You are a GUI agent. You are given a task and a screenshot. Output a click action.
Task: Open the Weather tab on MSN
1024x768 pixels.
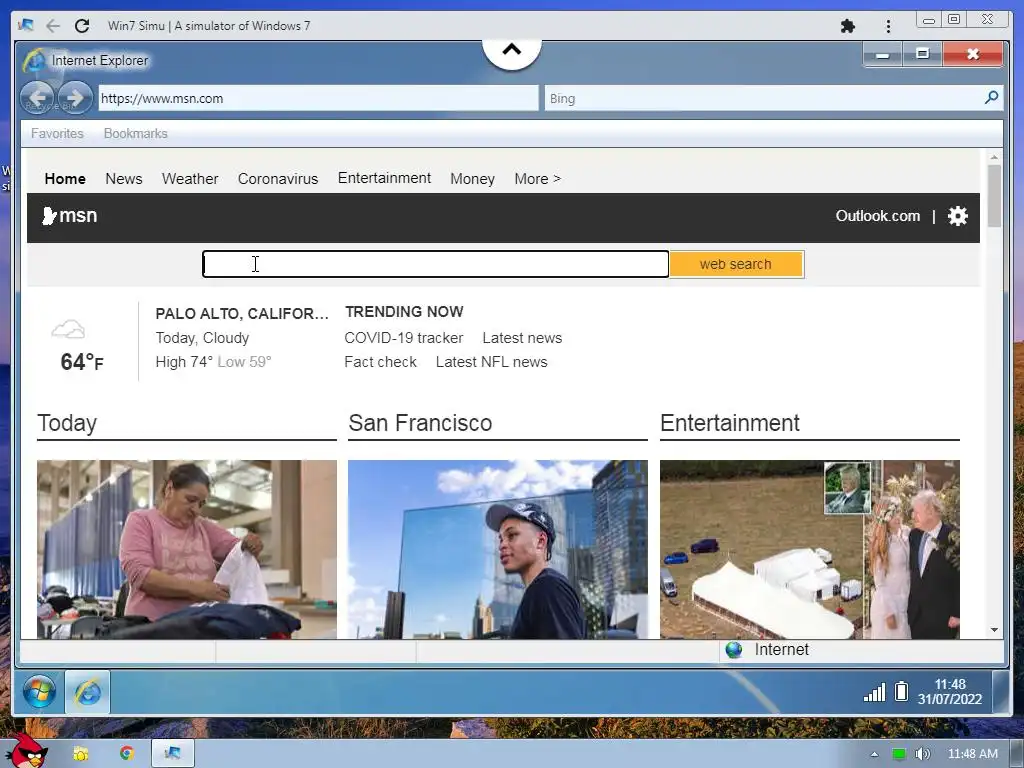[190, 179]
